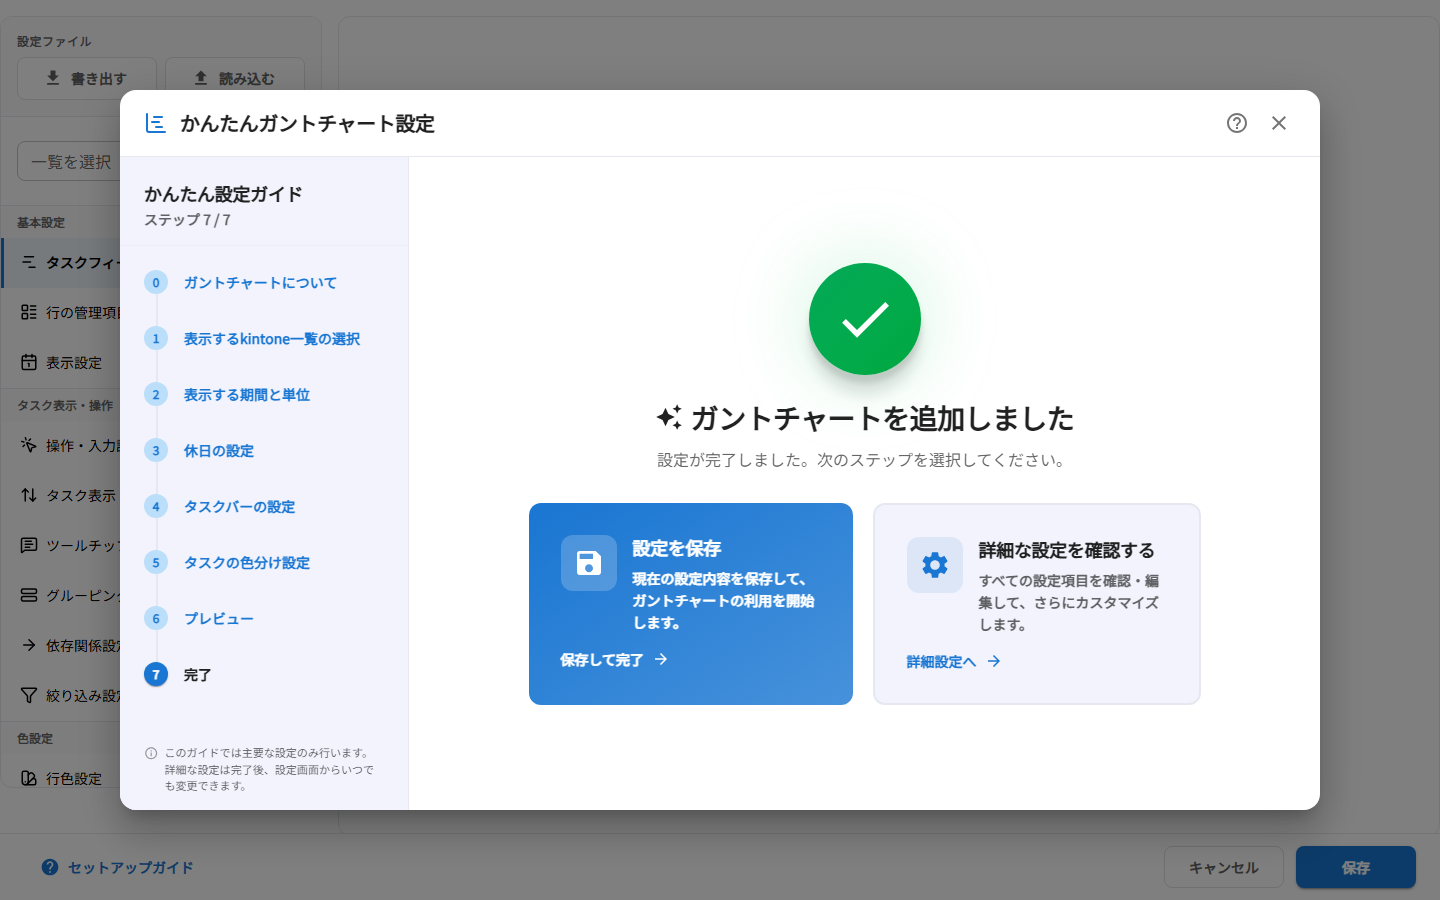
Task: Click the sort arrows icon beside タスク表示
Action: (x=29, y=495)
